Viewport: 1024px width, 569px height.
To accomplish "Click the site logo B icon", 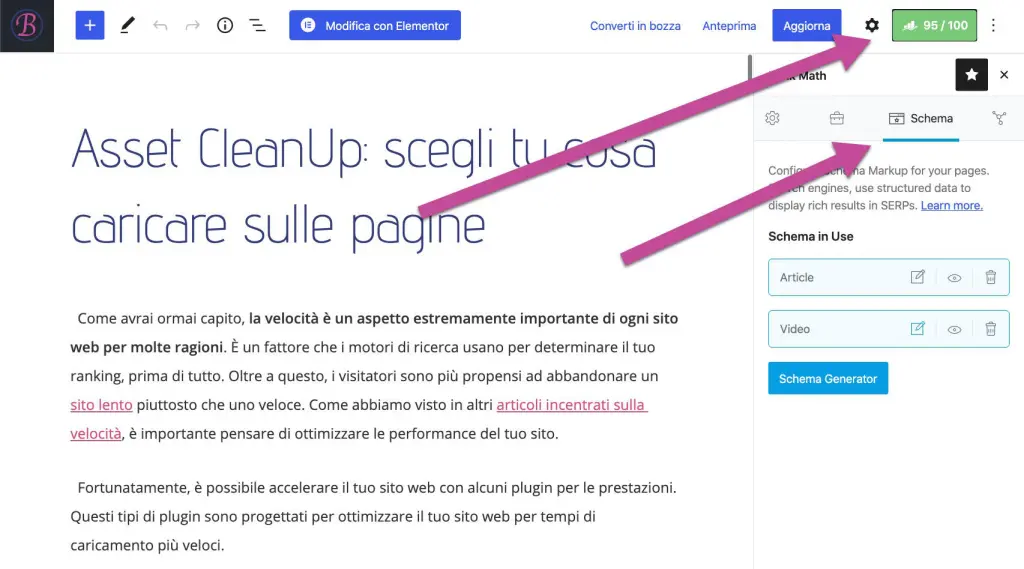I will (27, 25).
